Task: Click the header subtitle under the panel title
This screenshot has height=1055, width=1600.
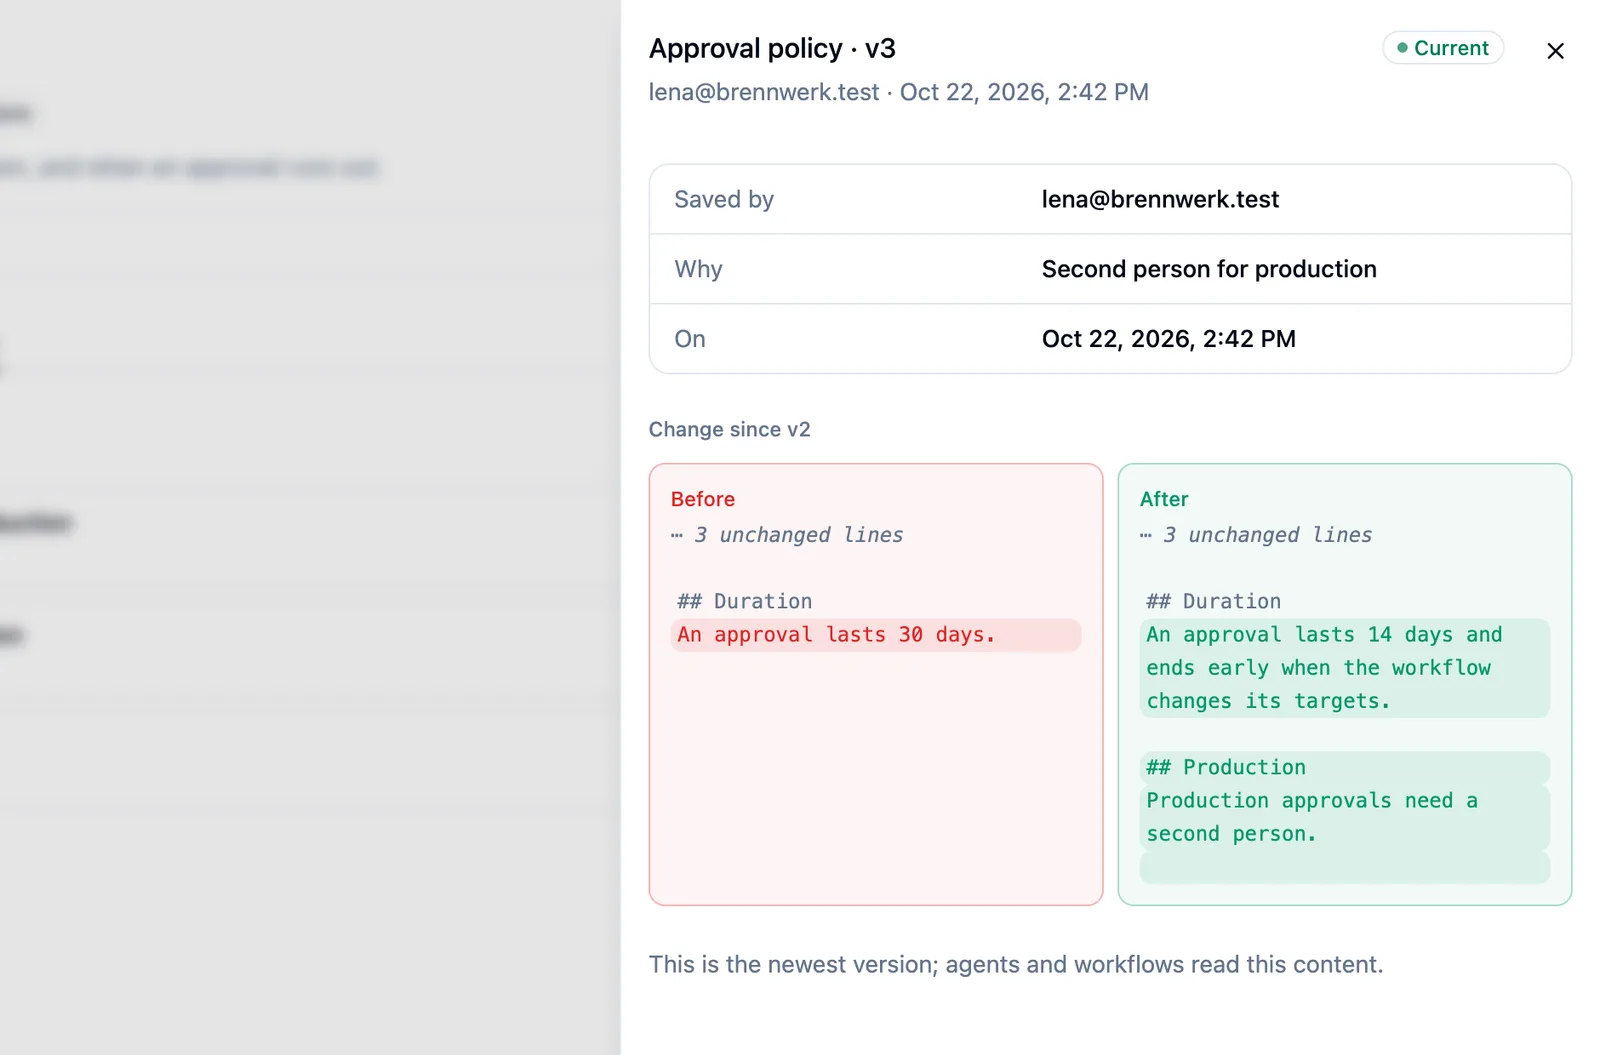Action: click(x=899, y=92)
